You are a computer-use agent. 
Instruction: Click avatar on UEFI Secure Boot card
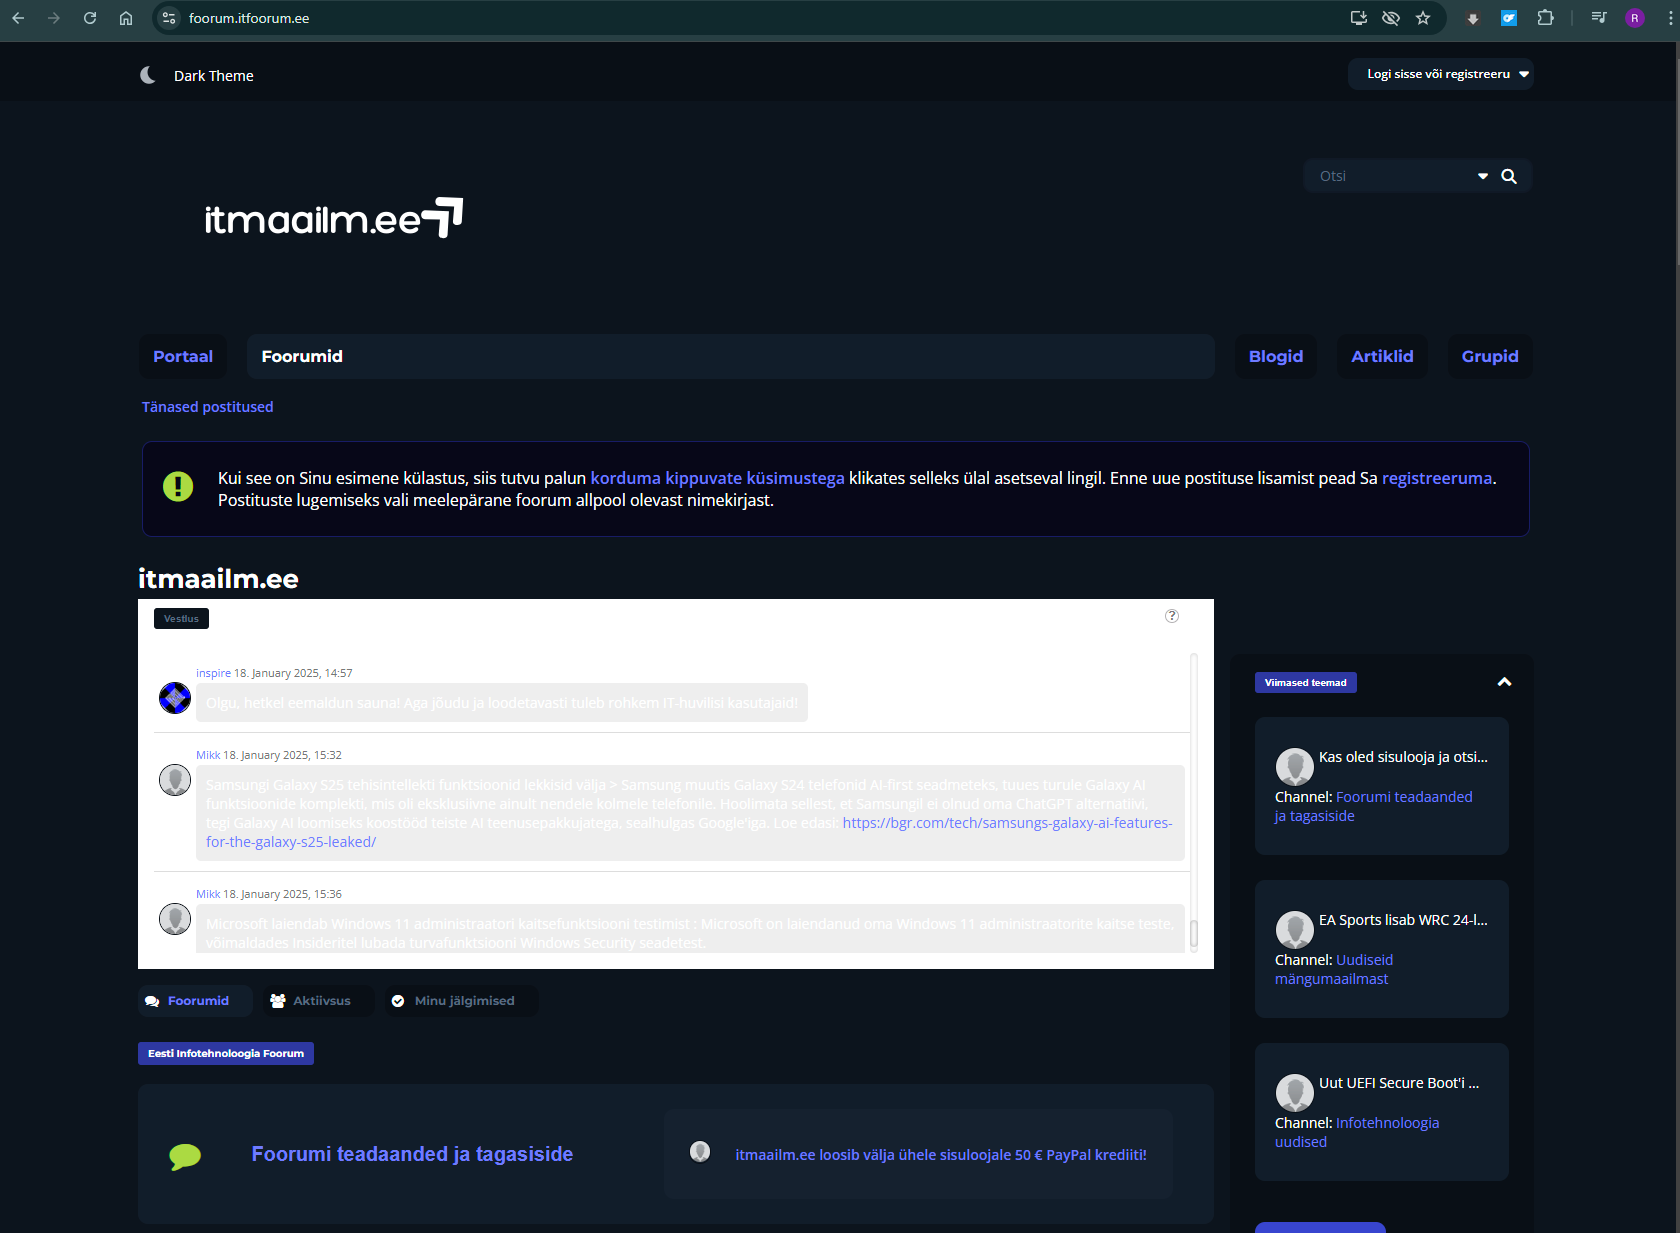click(x=1295, y=1093)
